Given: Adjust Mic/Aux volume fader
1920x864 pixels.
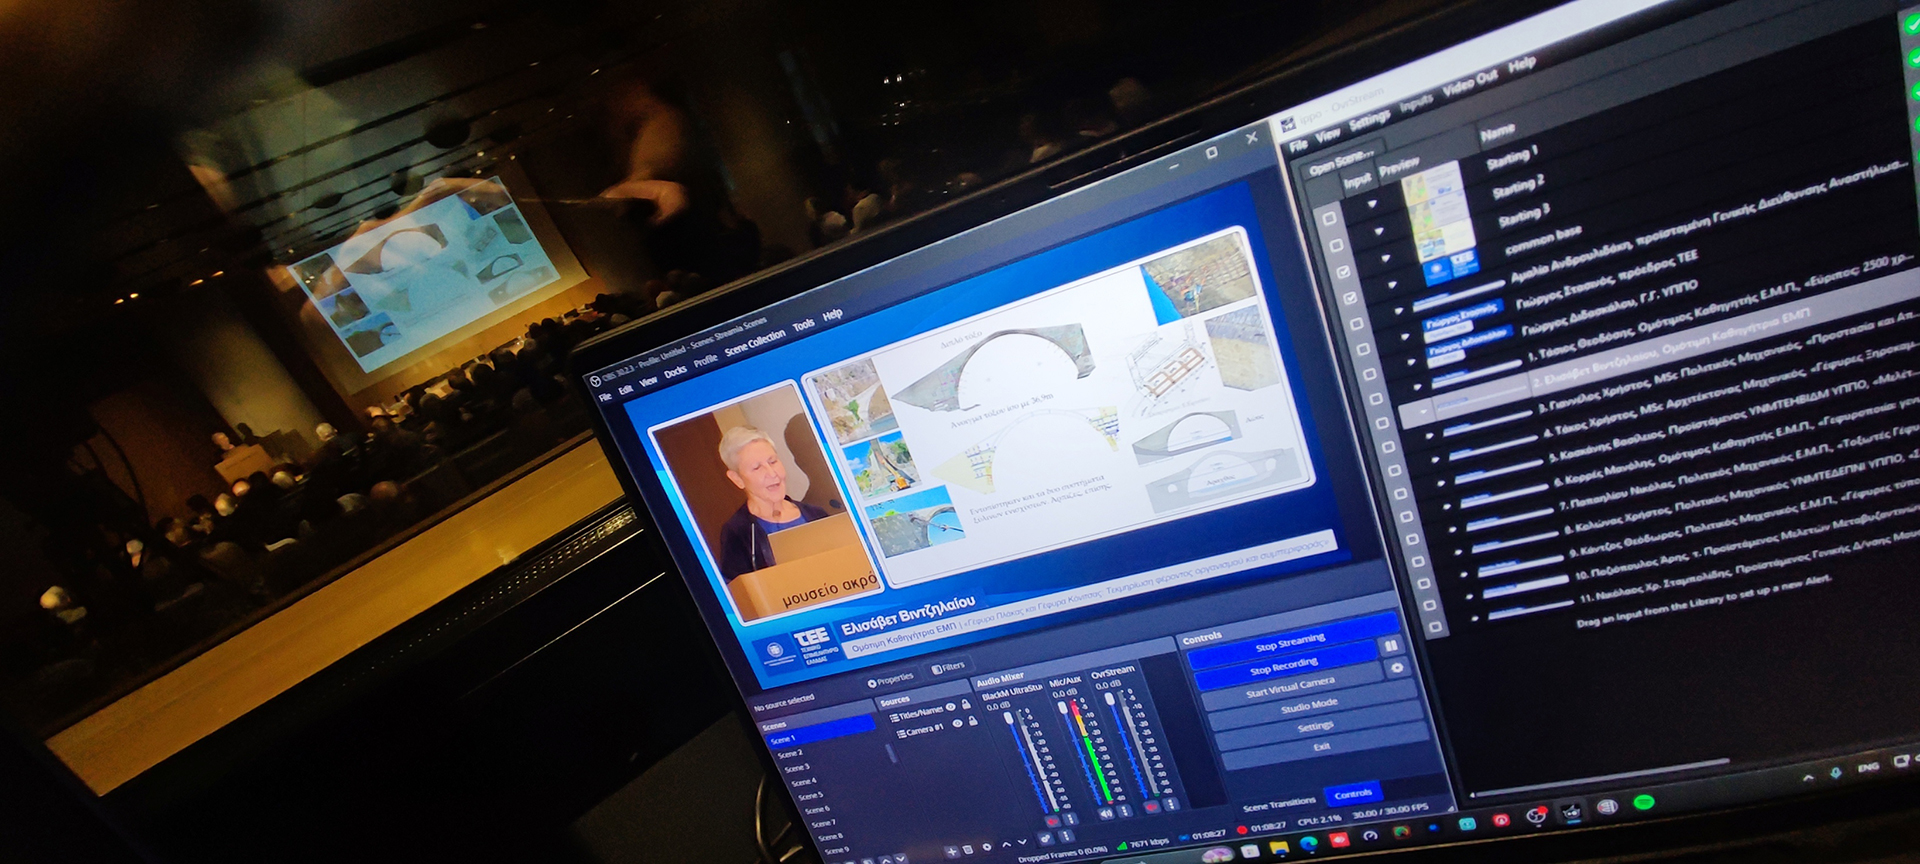Looking at the screenshot, I should tap(1062, 707).
